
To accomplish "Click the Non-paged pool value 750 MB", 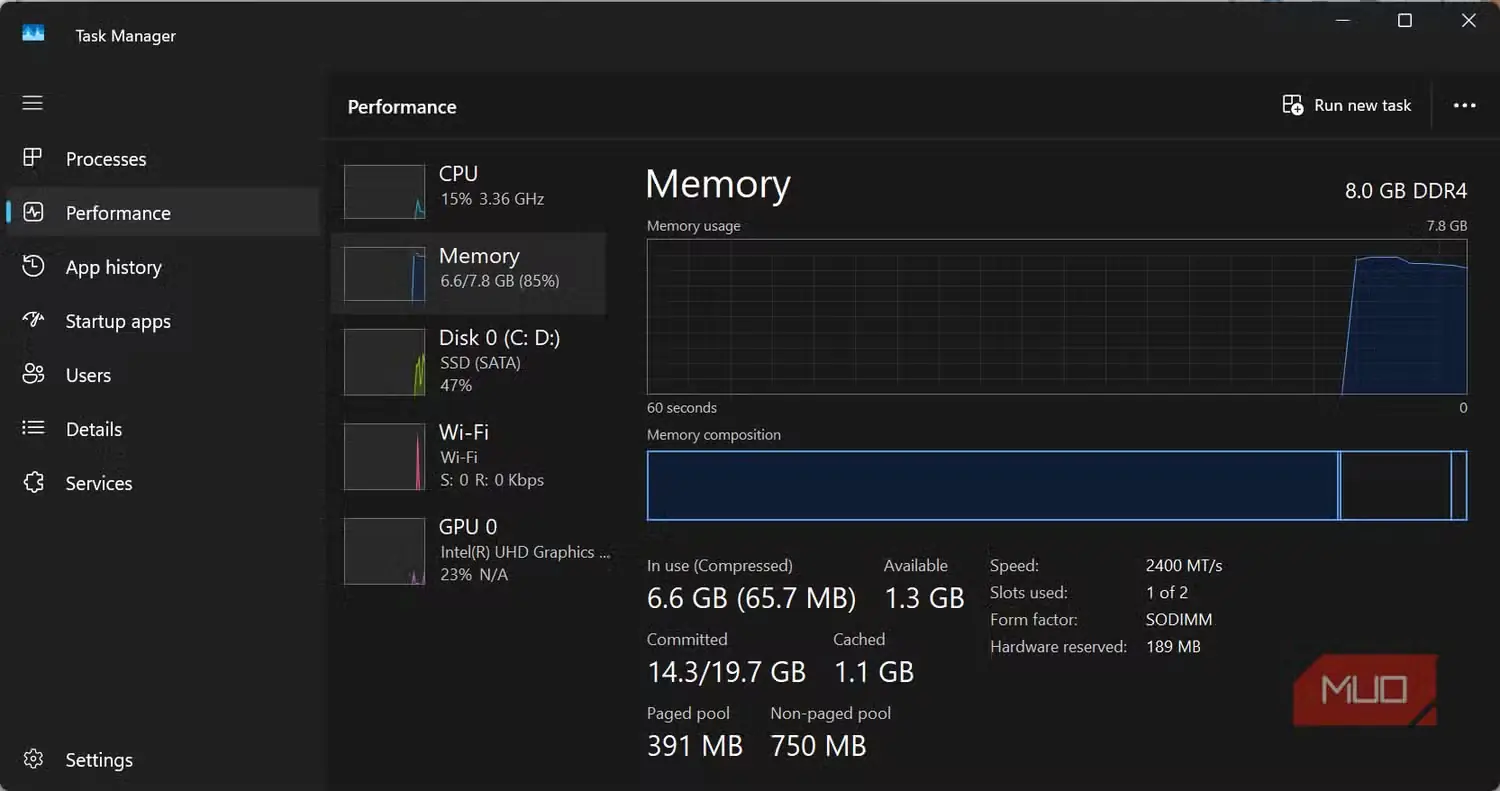I will pyautogui.click(x=818, y=746).
